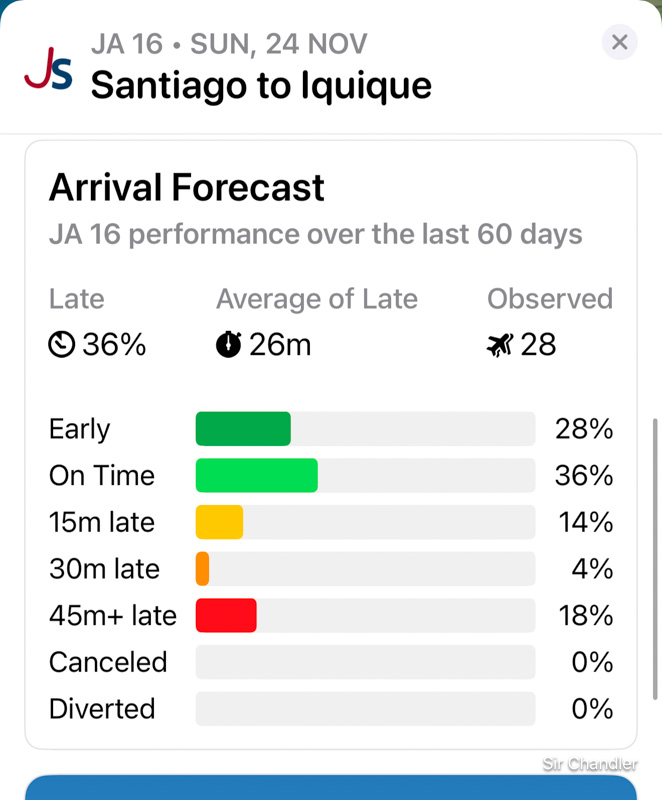Viewport: 662px width, 800px height.
Task: Select the Early green bar
Action: tap(243, 429)
